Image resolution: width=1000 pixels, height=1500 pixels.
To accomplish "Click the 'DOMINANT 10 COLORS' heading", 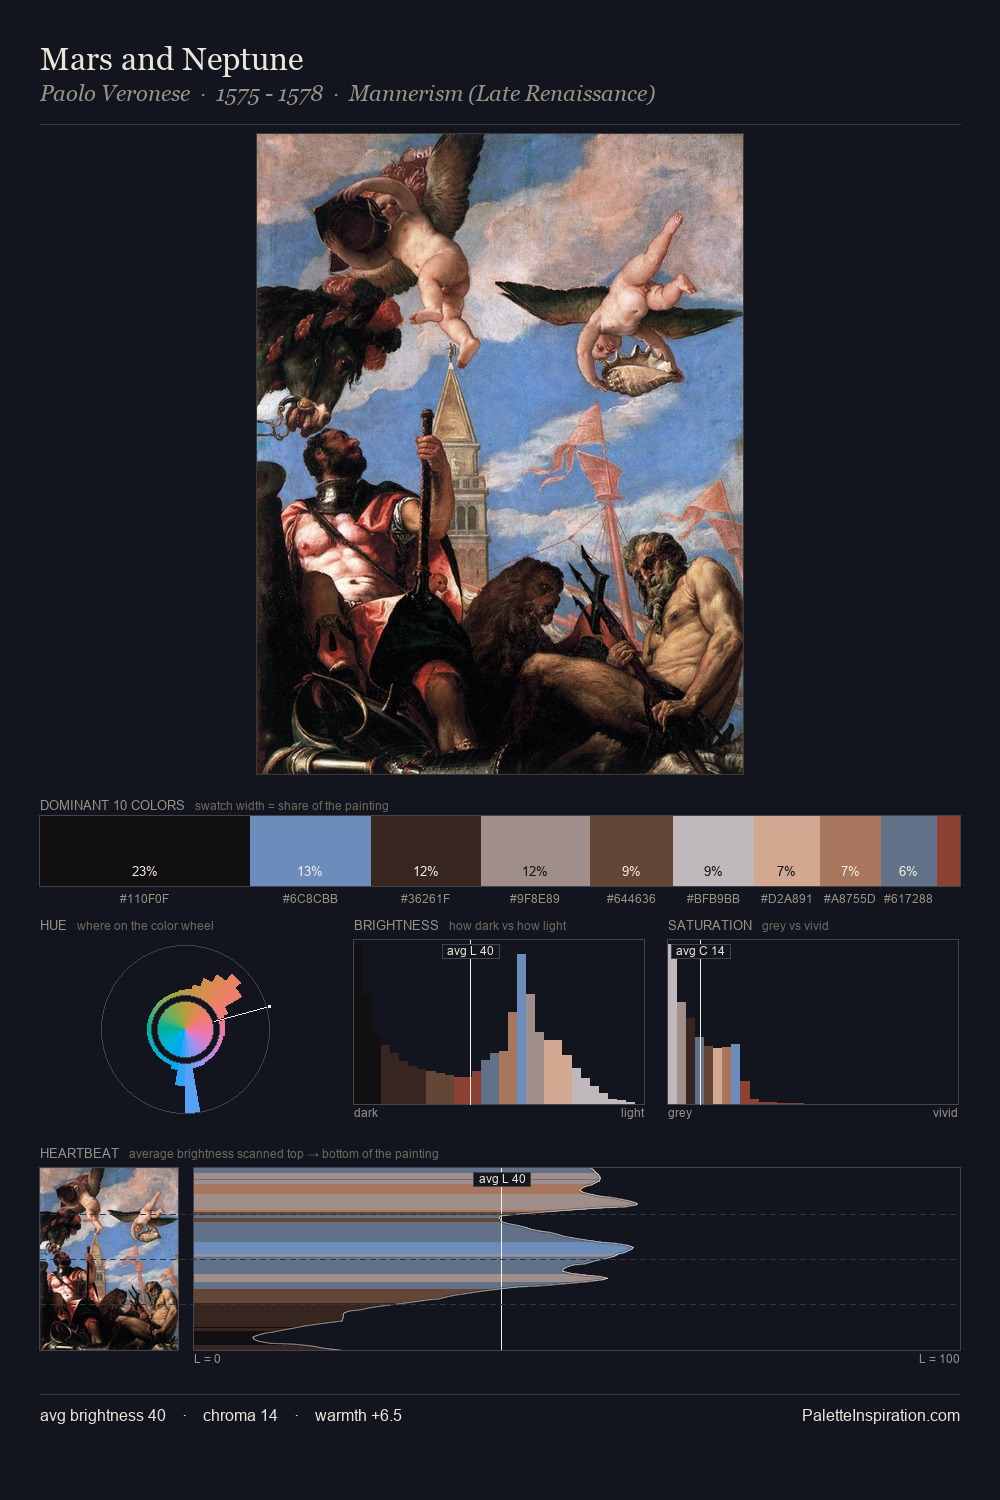I will 112,805.
